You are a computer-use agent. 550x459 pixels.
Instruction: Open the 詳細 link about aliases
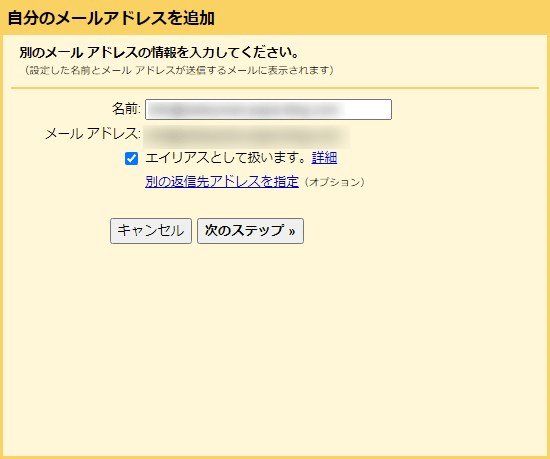324,158
